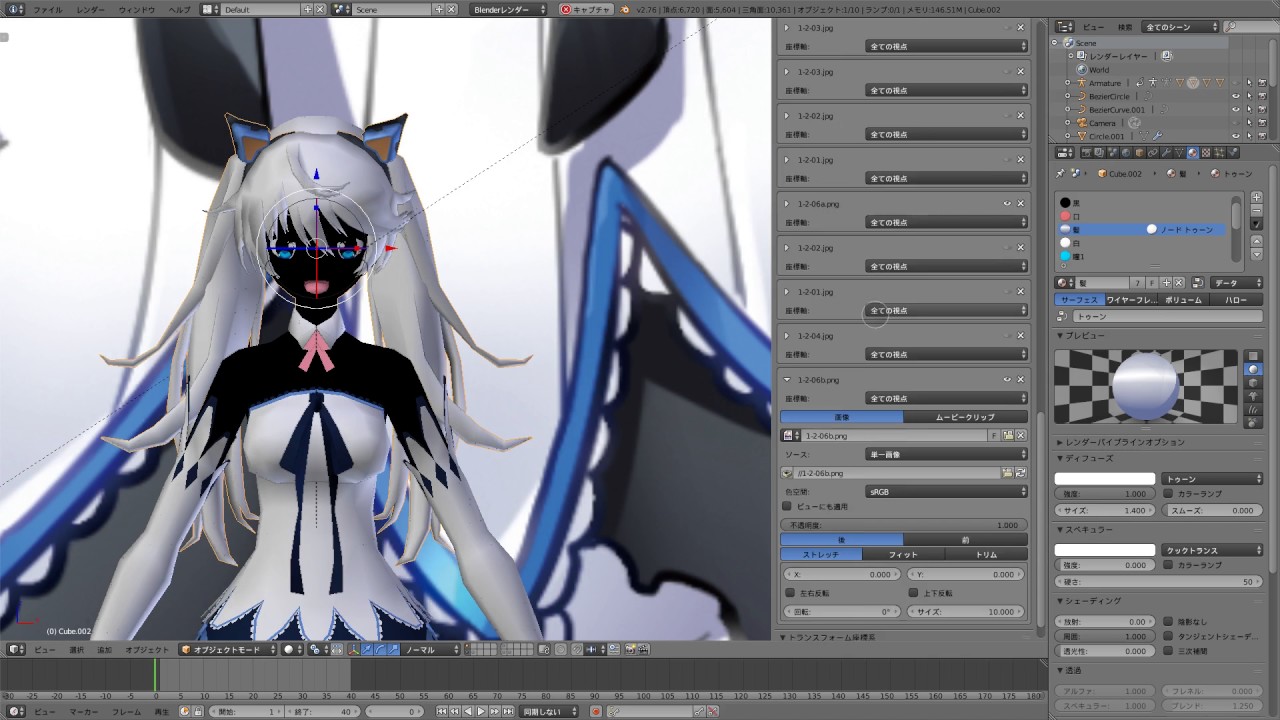Image resolution: width=1280 pixels, height=720 pixels.
Task: Toggle visibility of BezierCircle in outliner
Action: [x=1236, y=96]
